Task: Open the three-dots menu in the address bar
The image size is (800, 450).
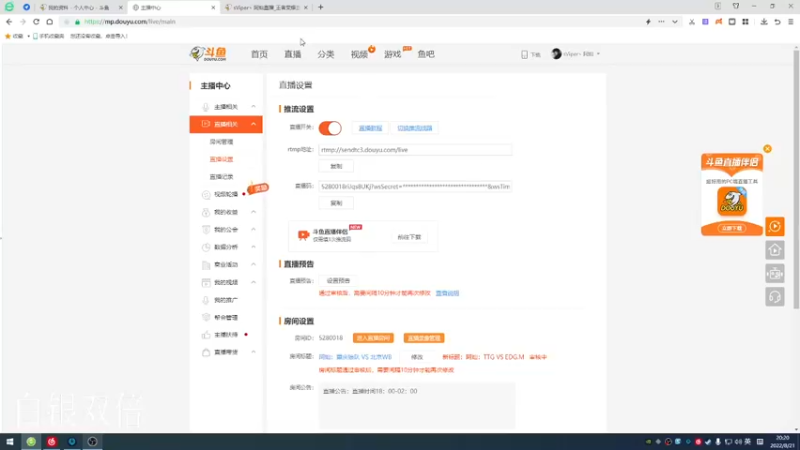Action: pos(661,22)
